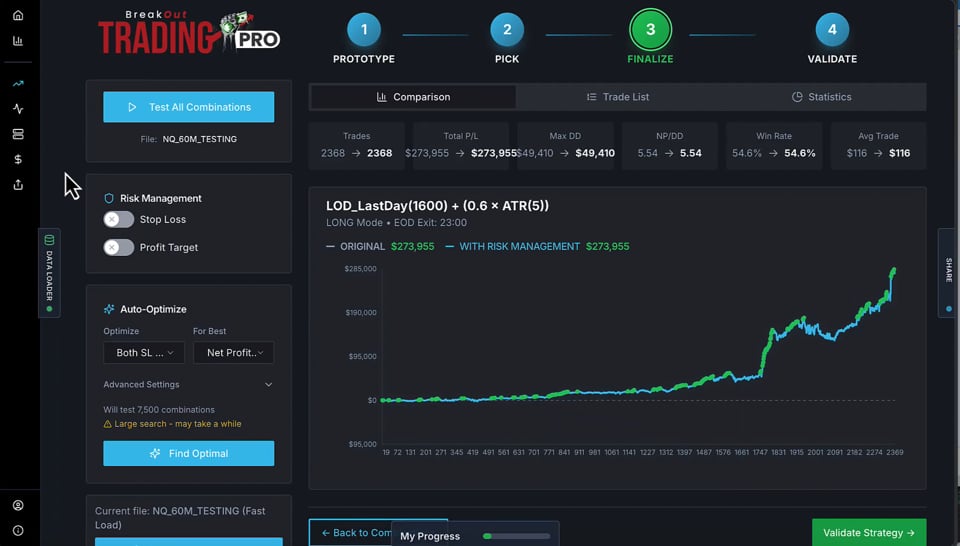Viewport: 960px width, 546px height.
Task: Open the home icon in sidebar
Action: [x=18, y=15]
